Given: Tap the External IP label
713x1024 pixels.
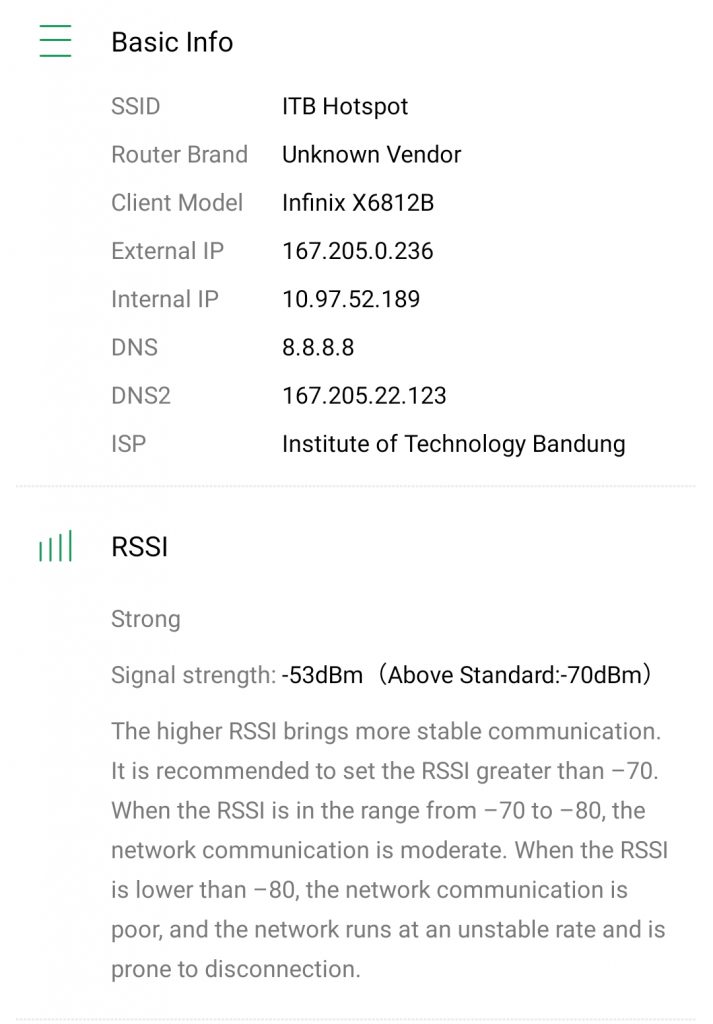Looking at the screenshot, I should click(168, 251).
